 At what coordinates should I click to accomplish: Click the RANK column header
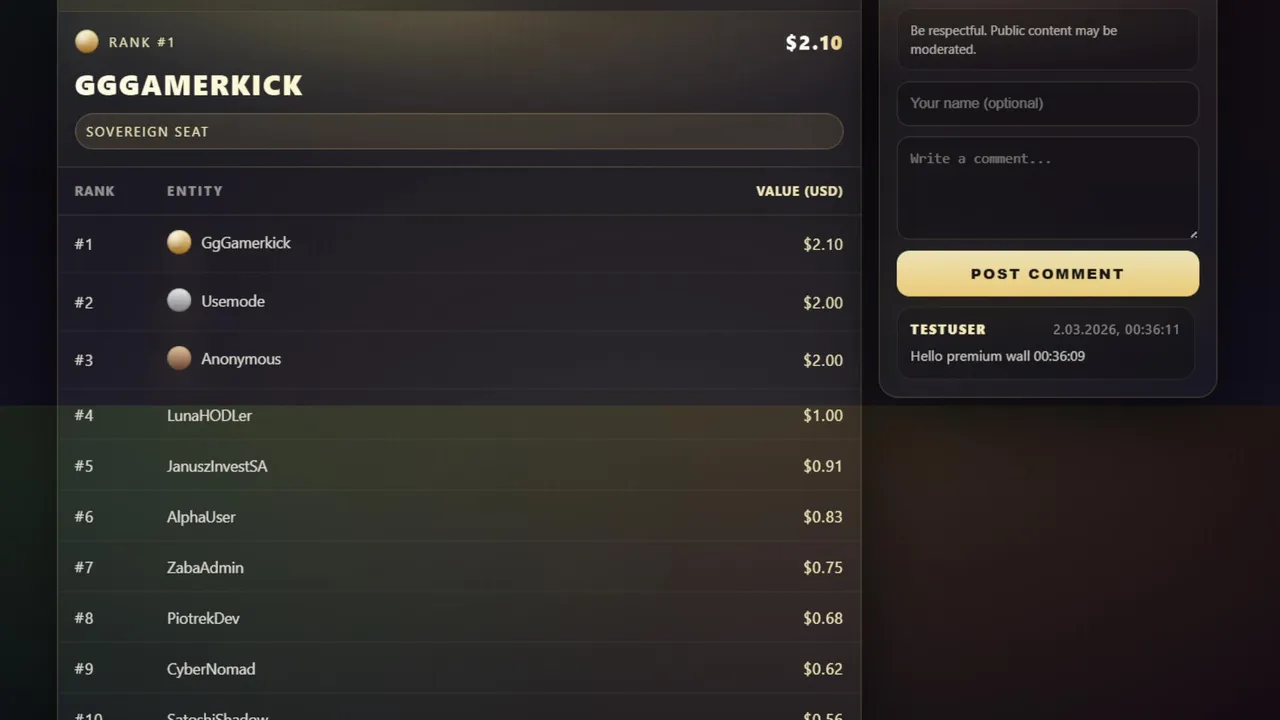click(95, 191)
